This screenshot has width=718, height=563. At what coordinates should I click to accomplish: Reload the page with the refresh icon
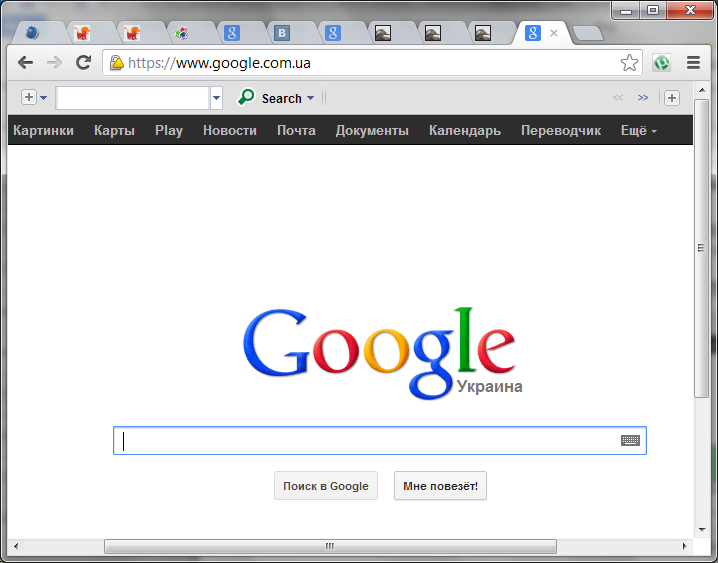[x=83, y=62]
